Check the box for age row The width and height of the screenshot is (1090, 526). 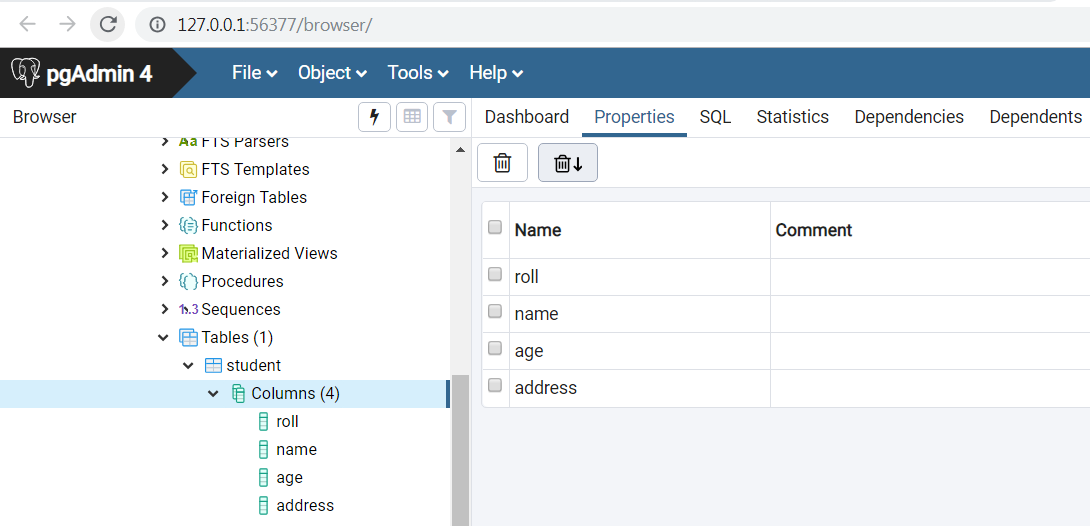click(x=495, y=348)
